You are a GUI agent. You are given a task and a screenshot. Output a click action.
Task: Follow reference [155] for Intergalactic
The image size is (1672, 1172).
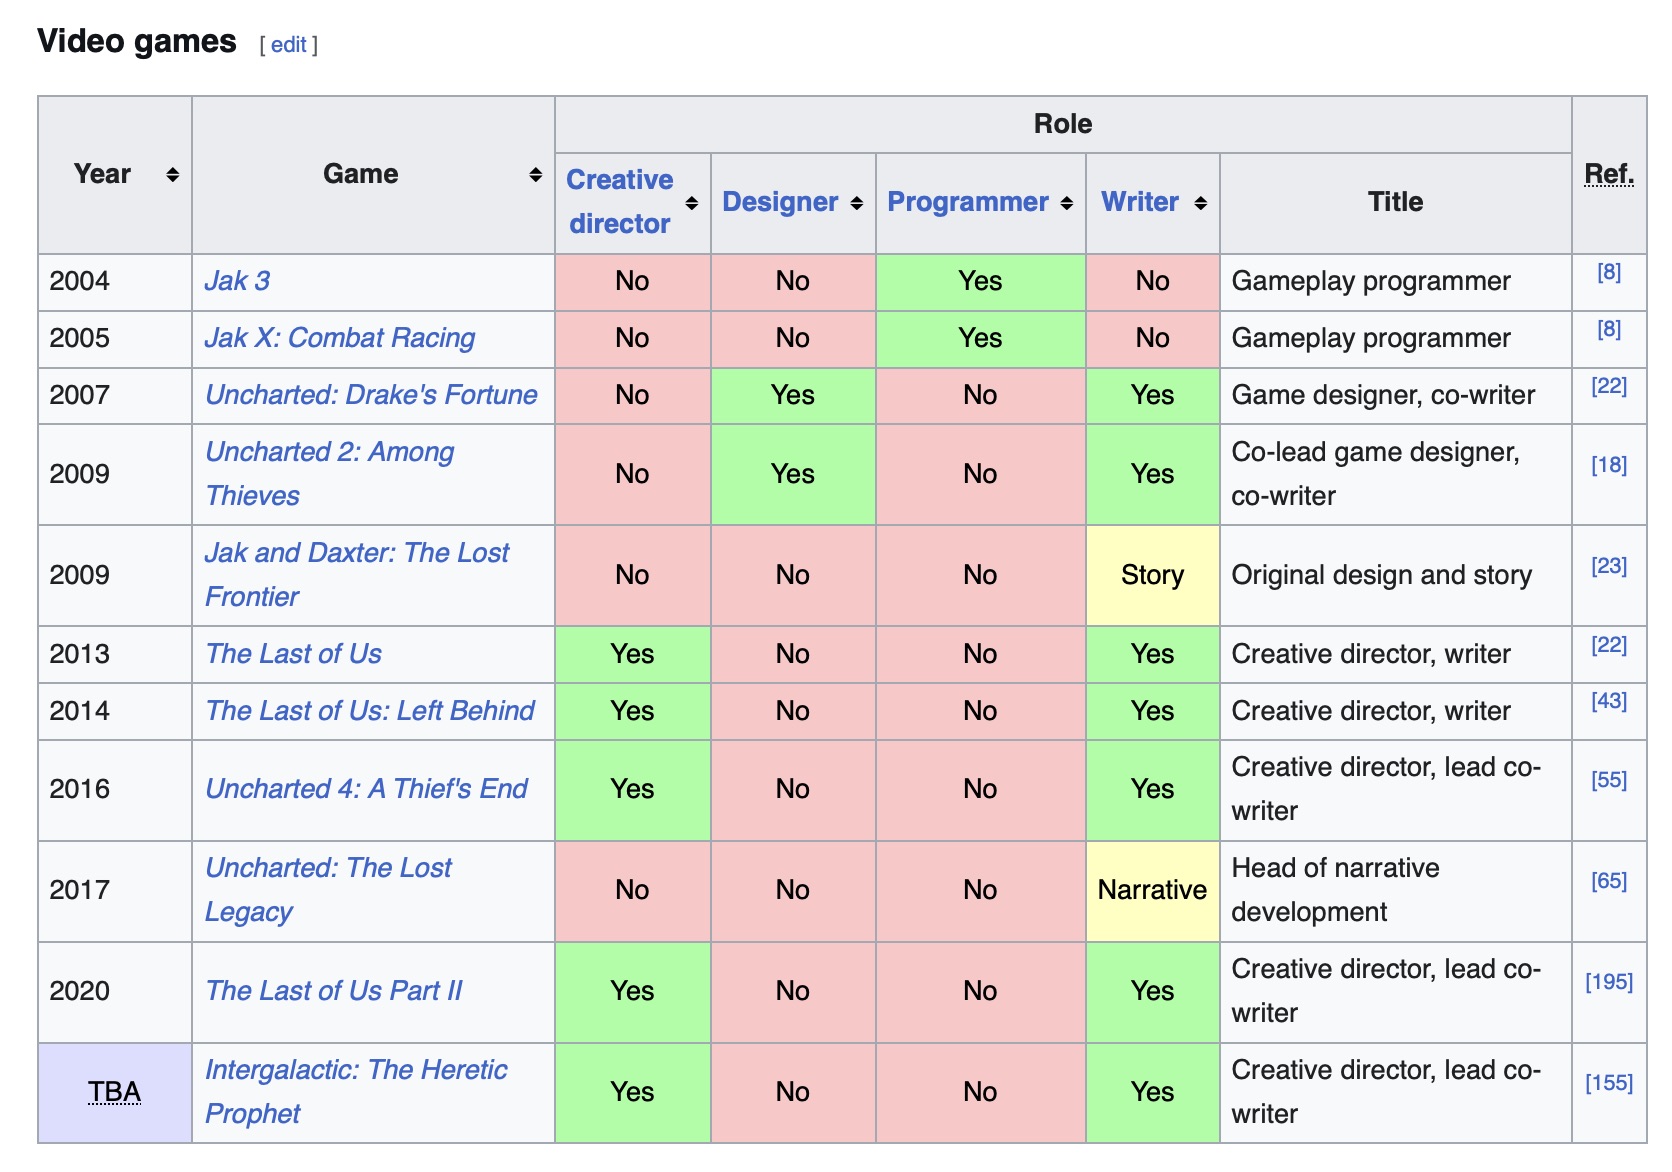[1609, 1083]
